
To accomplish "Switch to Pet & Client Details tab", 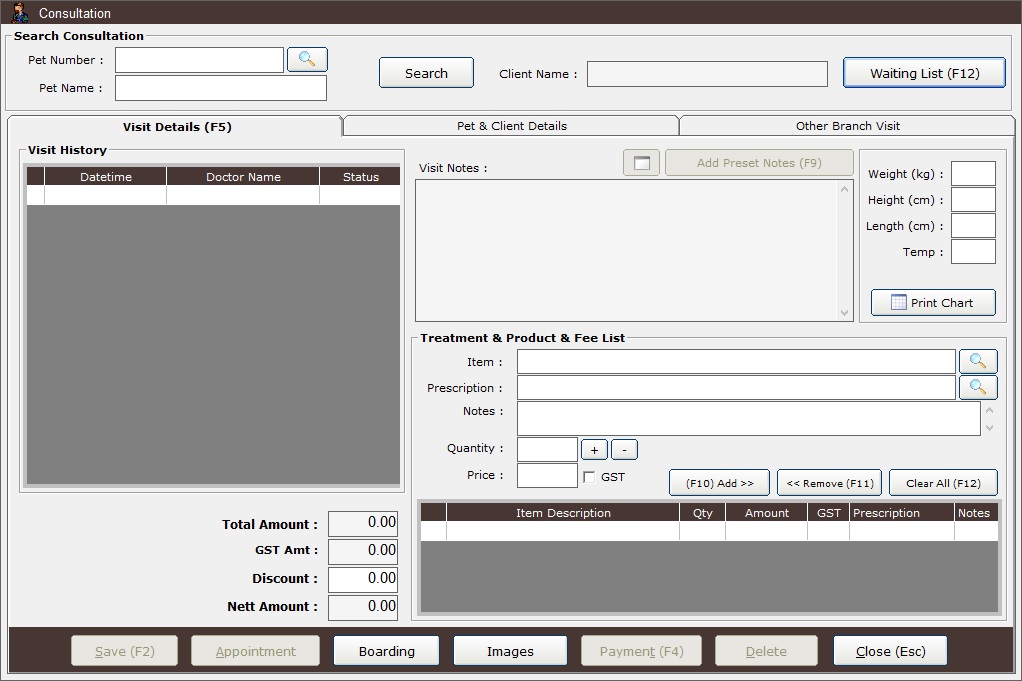I will click(x=511, y=126).
